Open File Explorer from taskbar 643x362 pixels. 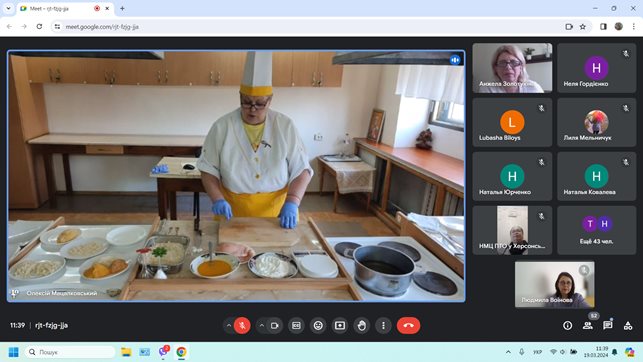(x=126, y=352)
